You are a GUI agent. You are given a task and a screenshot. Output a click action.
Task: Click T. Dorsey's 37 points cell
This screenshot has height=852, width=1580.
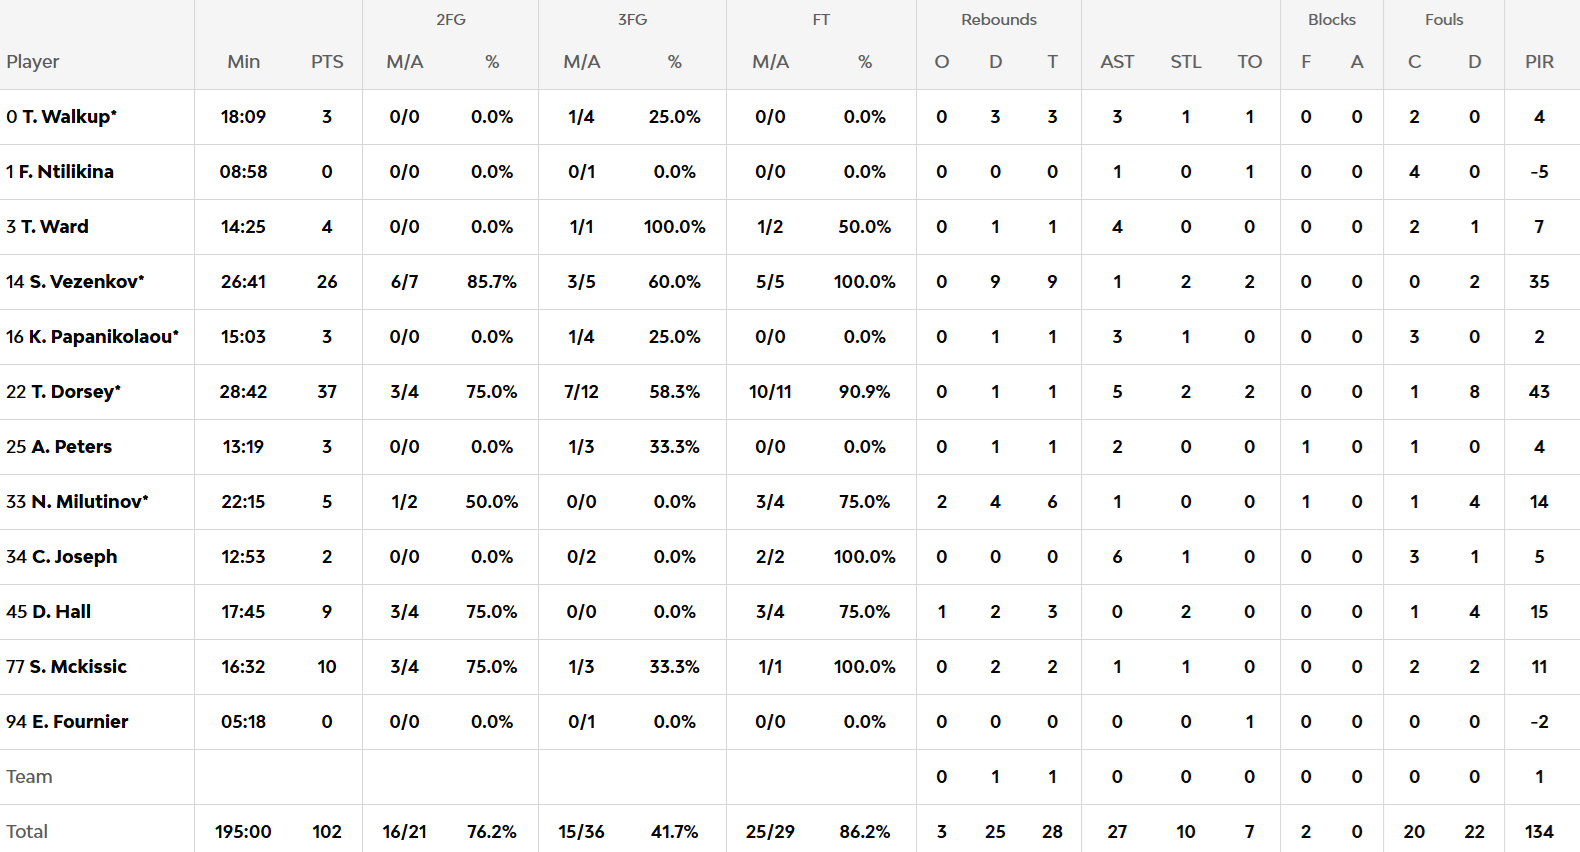[327, 392]
